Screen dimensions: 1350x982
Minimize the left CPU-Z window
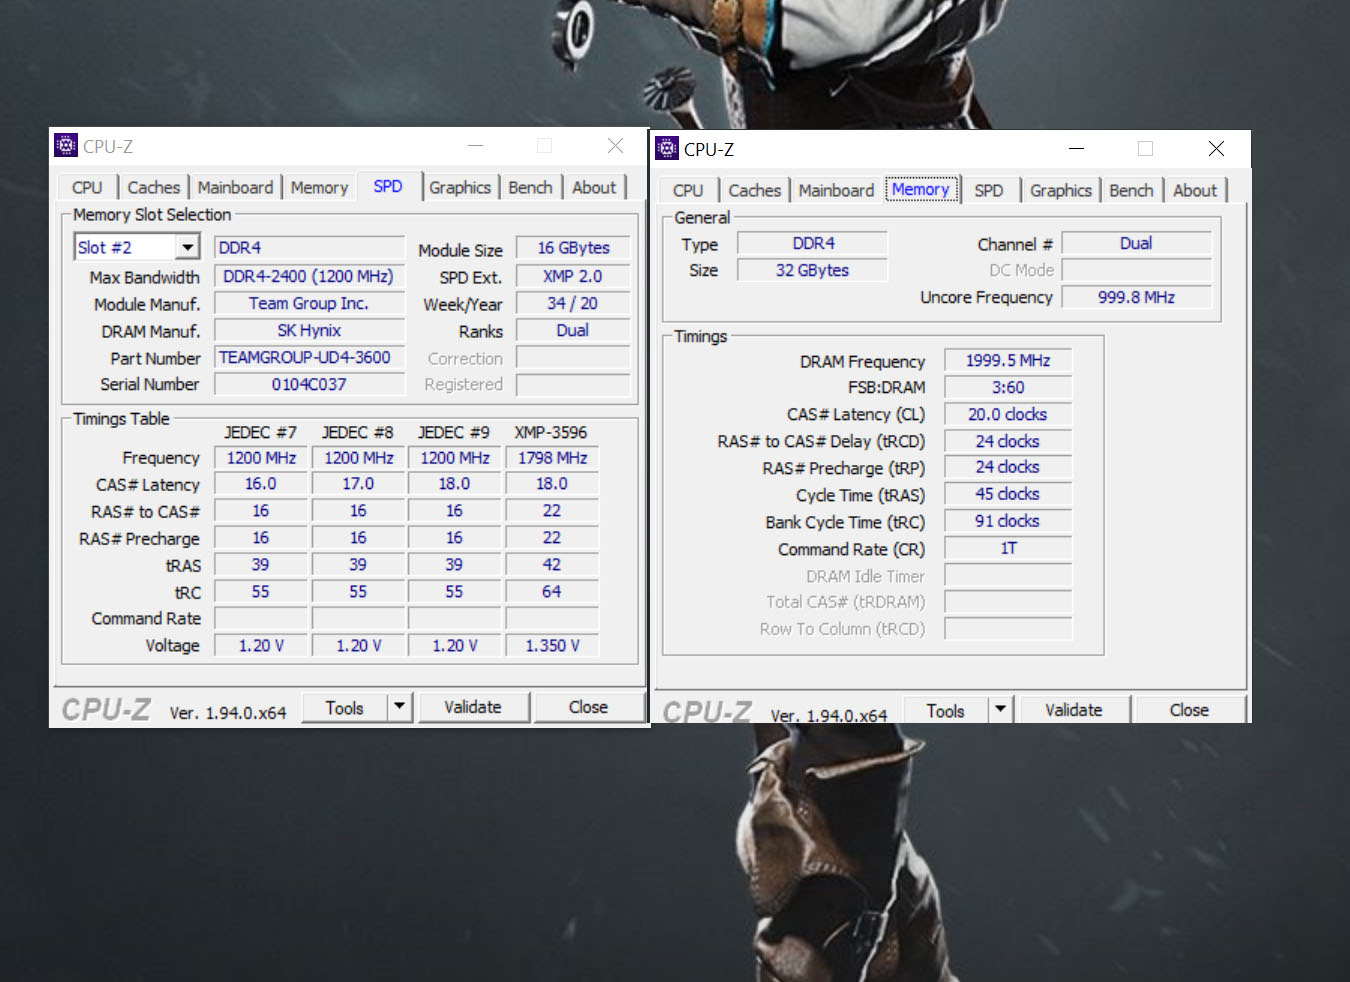pos(475,146)
